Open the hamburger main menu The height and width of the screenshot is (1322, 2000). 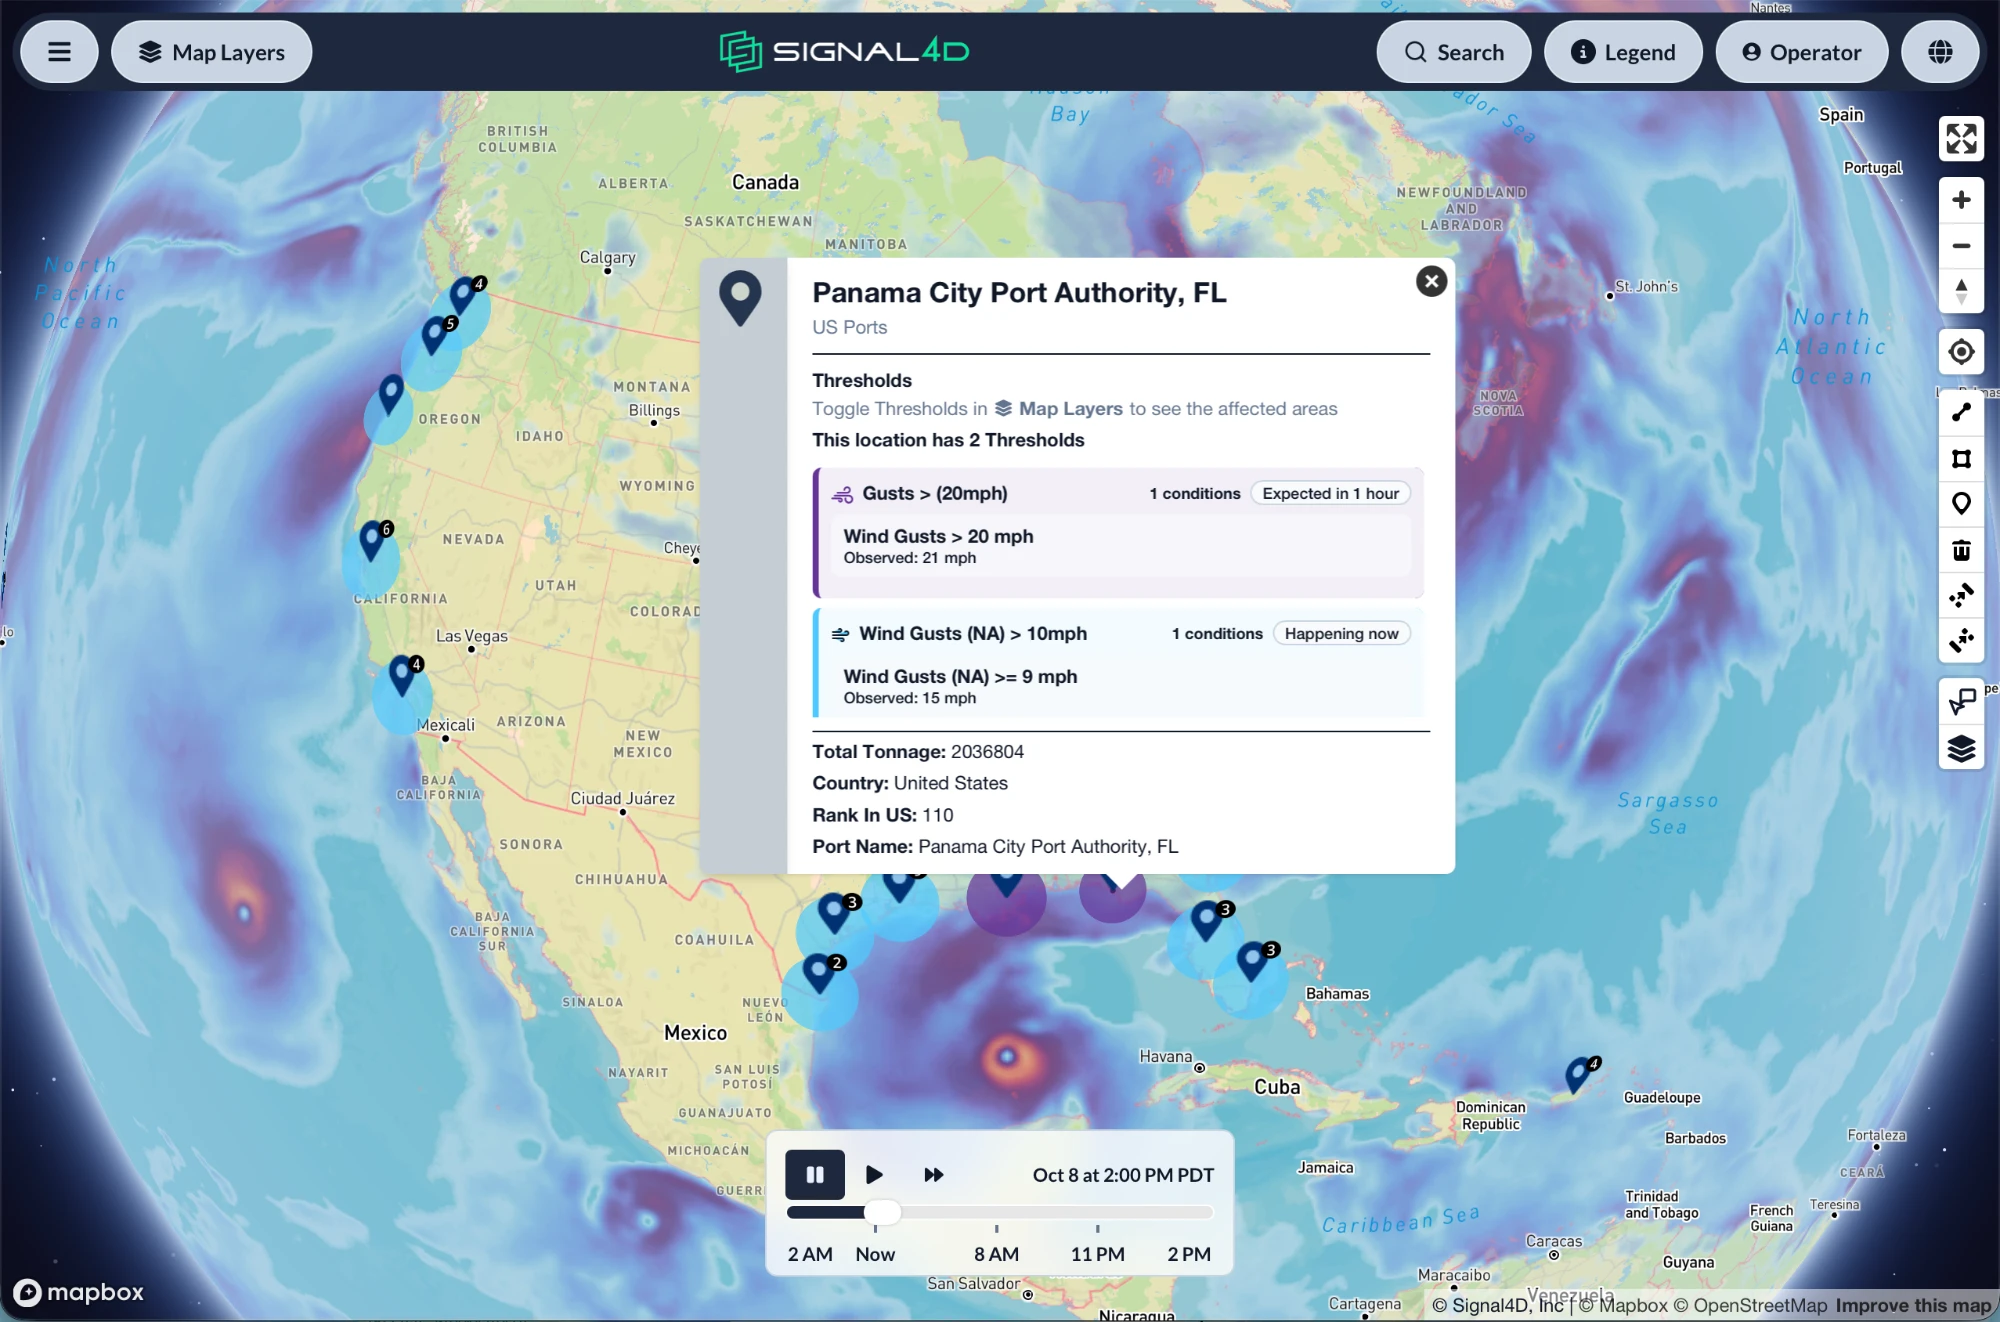[x=59, y=52]
